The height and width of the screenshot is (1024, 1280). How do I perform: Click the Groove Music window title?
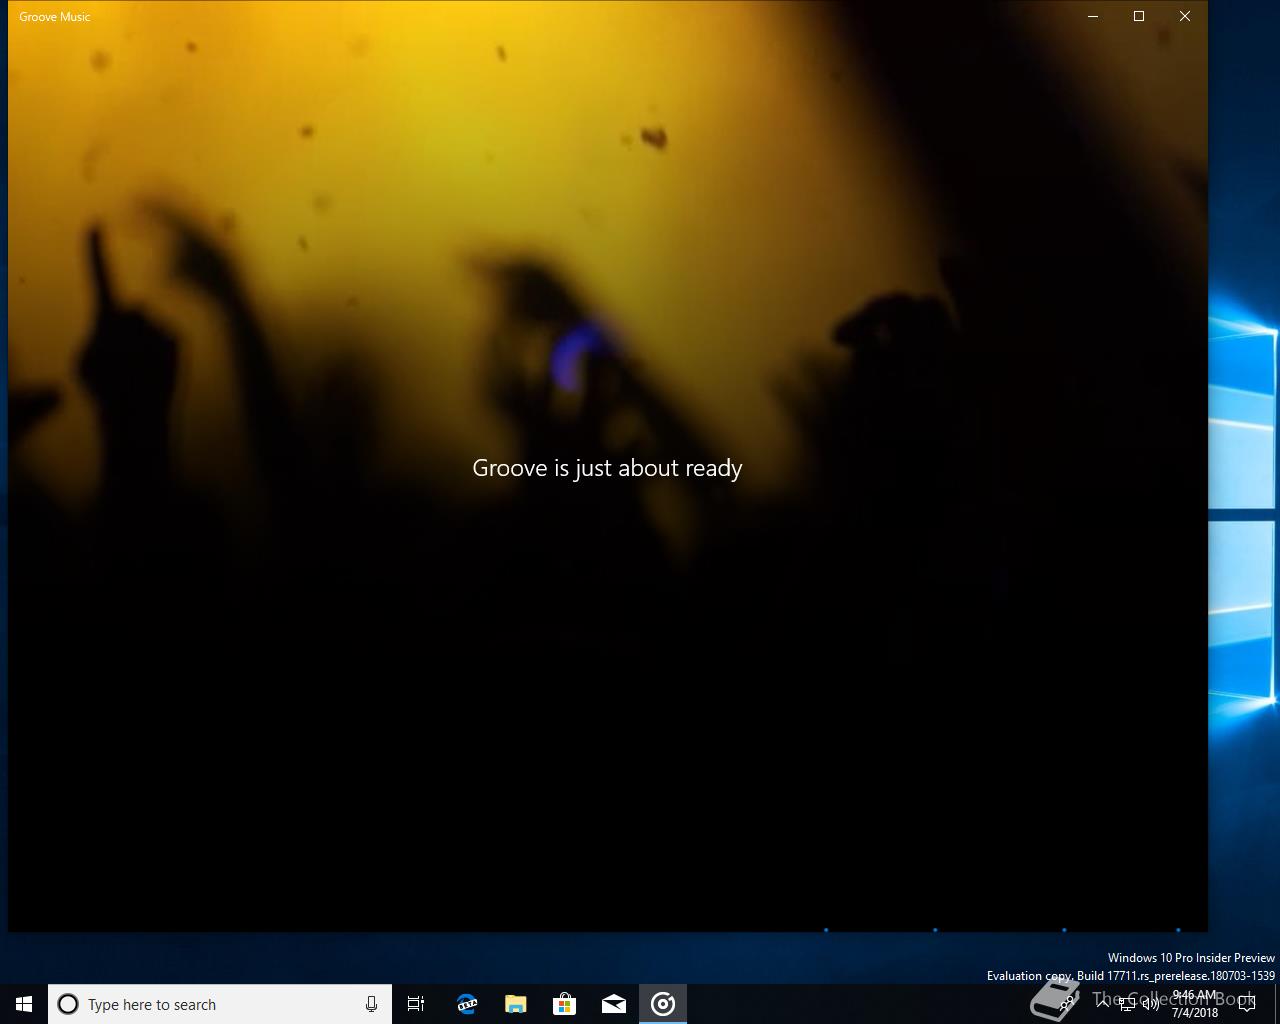55,16
